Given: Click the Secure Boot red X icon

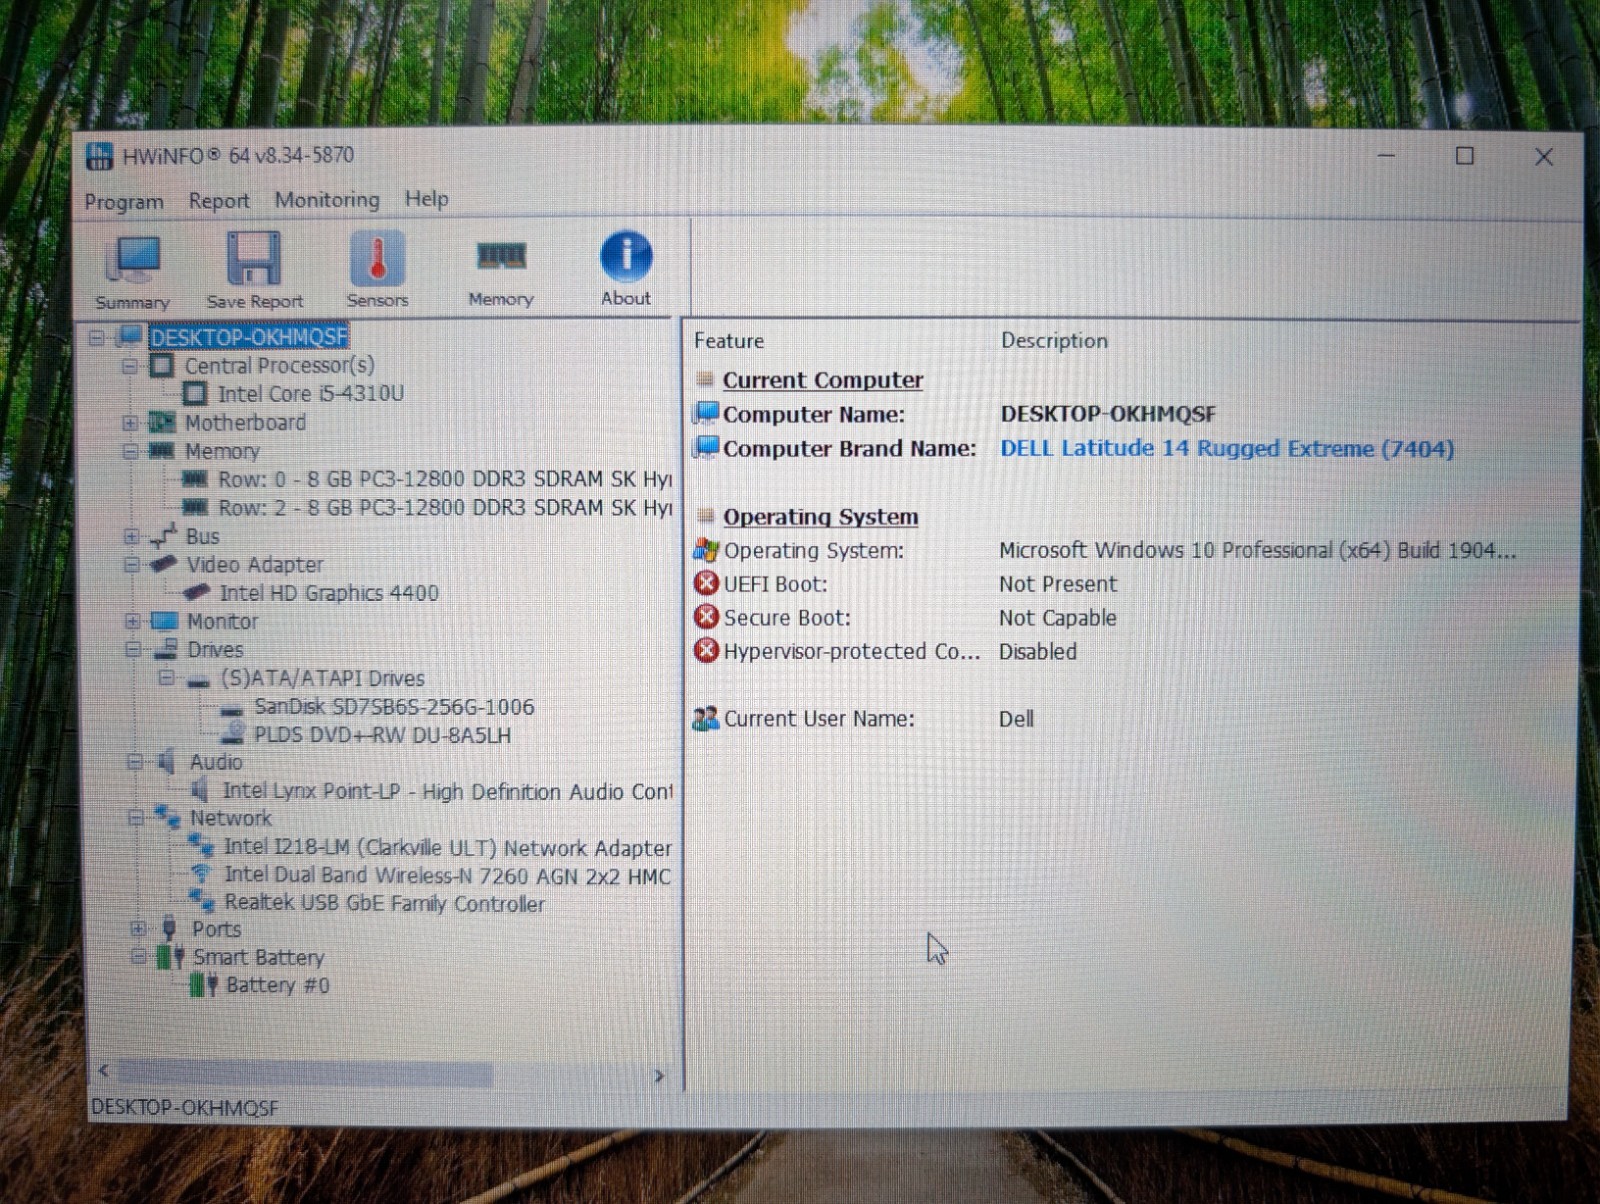Looking at the screenshot, I should pos(706,617).
